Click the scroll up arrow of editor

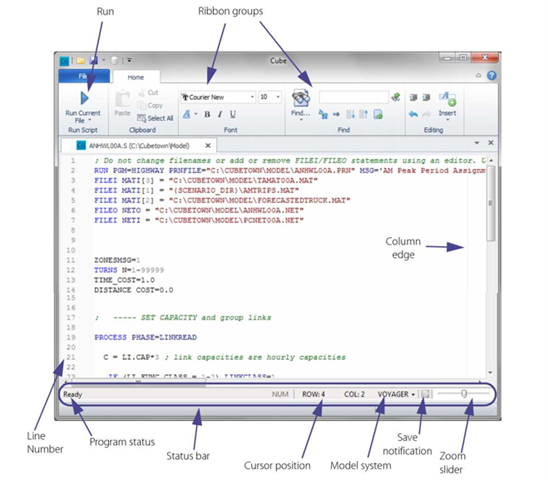point(491,160)
